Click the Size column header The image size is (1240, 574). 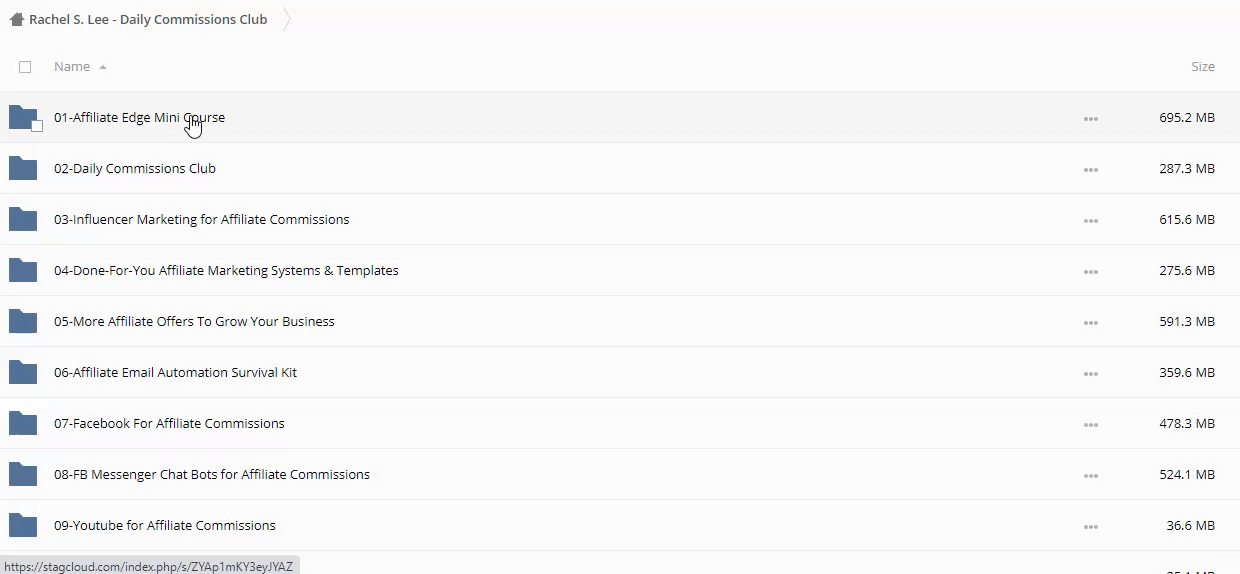pos(1202,67)
